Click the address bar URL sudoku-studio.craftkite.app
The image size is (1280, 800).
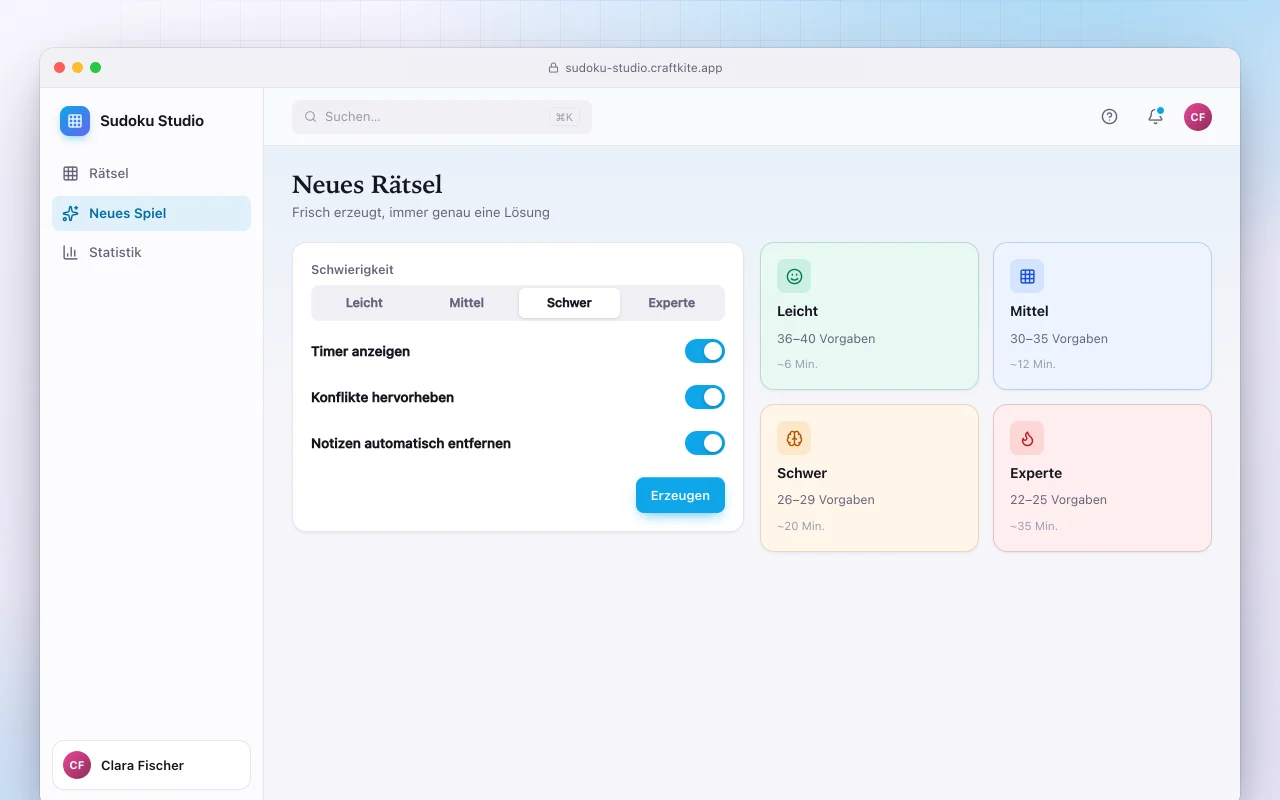(644, 68)
